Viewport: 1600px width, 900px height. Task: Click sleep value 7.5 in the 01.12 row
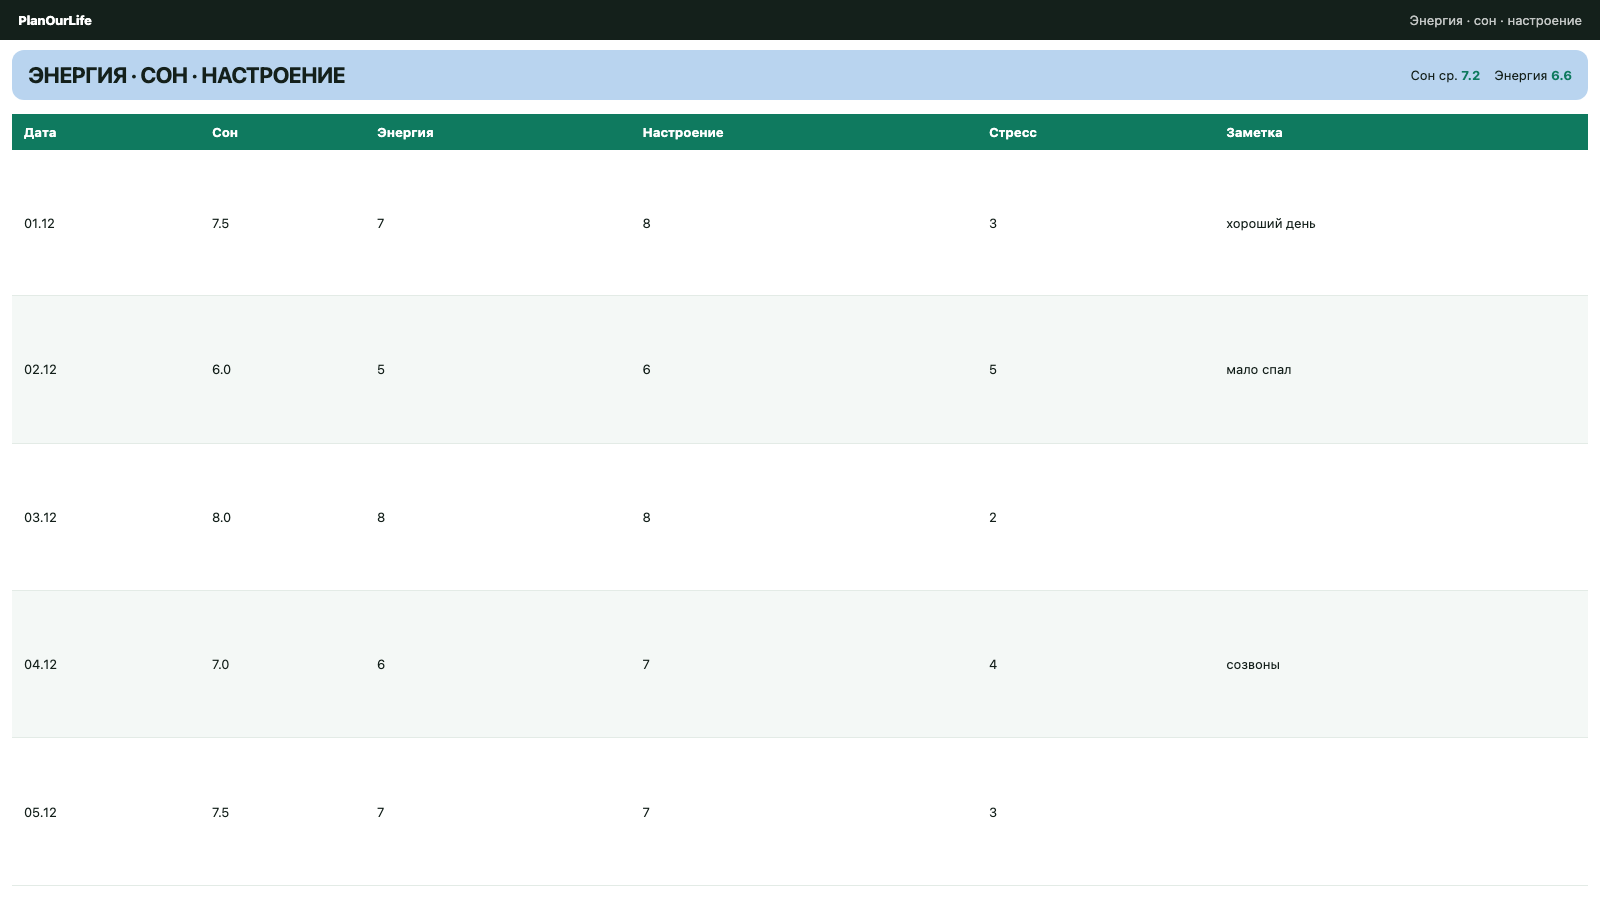coord(221,223)
